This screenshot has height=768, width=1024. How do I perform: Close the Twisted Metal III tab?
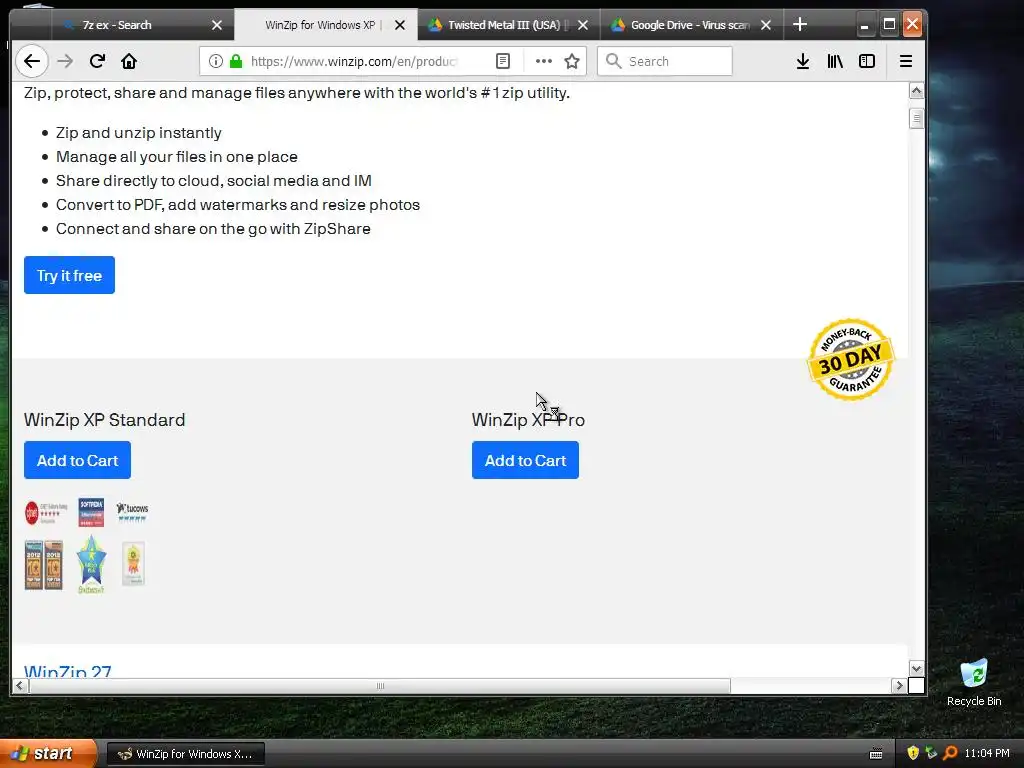tap(583, 25)
